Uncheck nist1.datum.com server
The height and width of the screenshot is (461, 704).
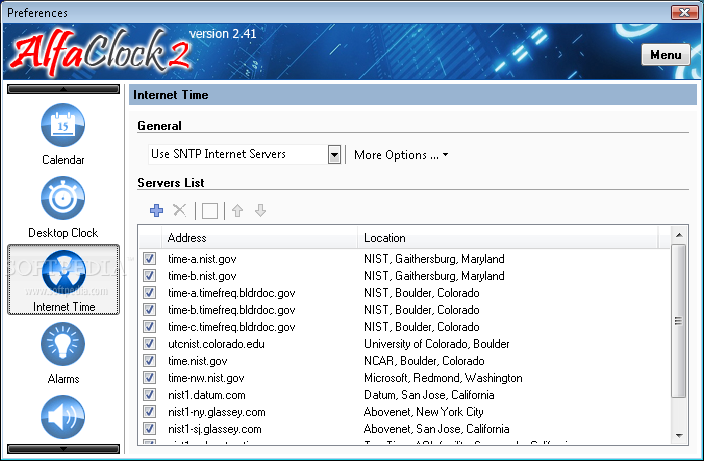pyautogui.click(x=150, y=395)
